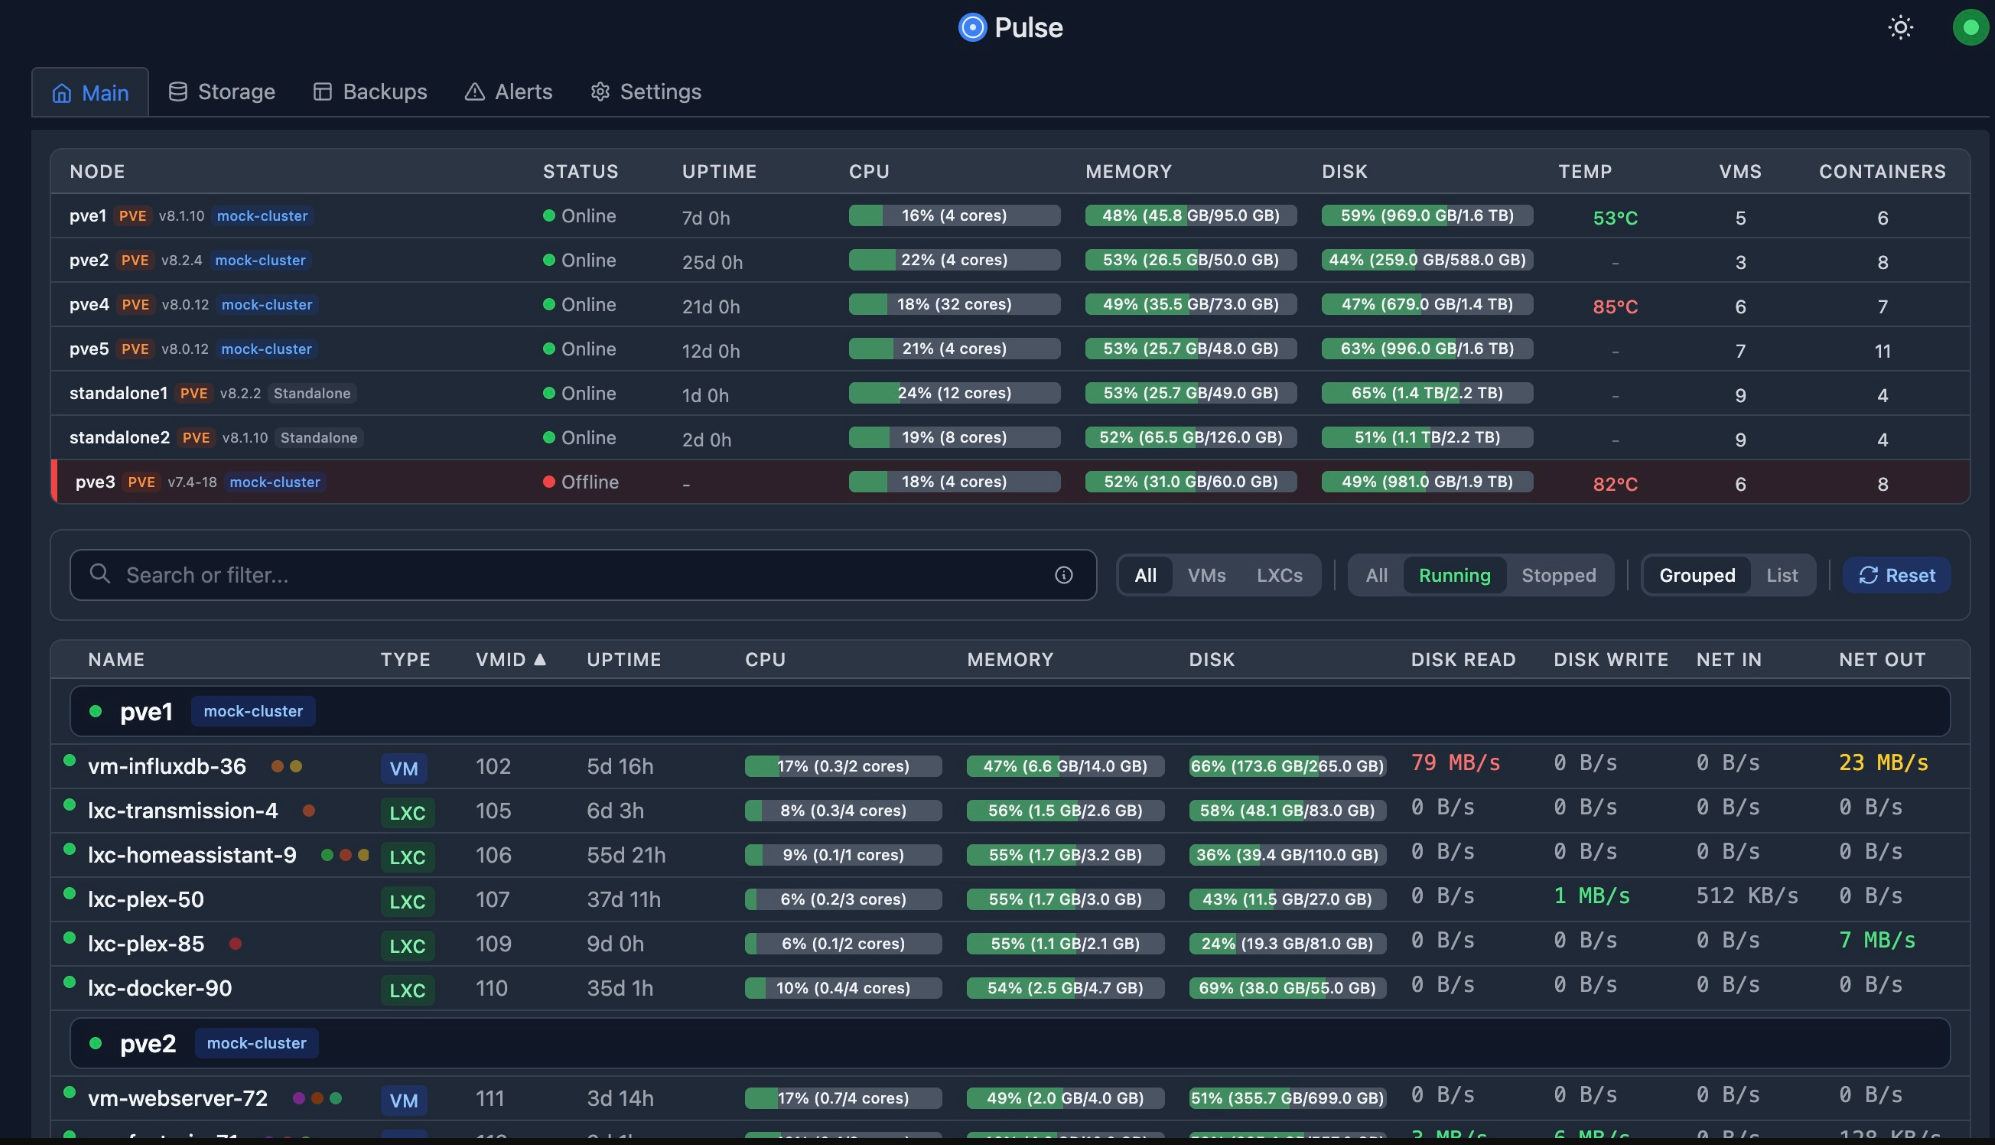Switch guest filter to Stopped
This screenshot has height=1145, width=1995.
click(x=1558, y=575)
